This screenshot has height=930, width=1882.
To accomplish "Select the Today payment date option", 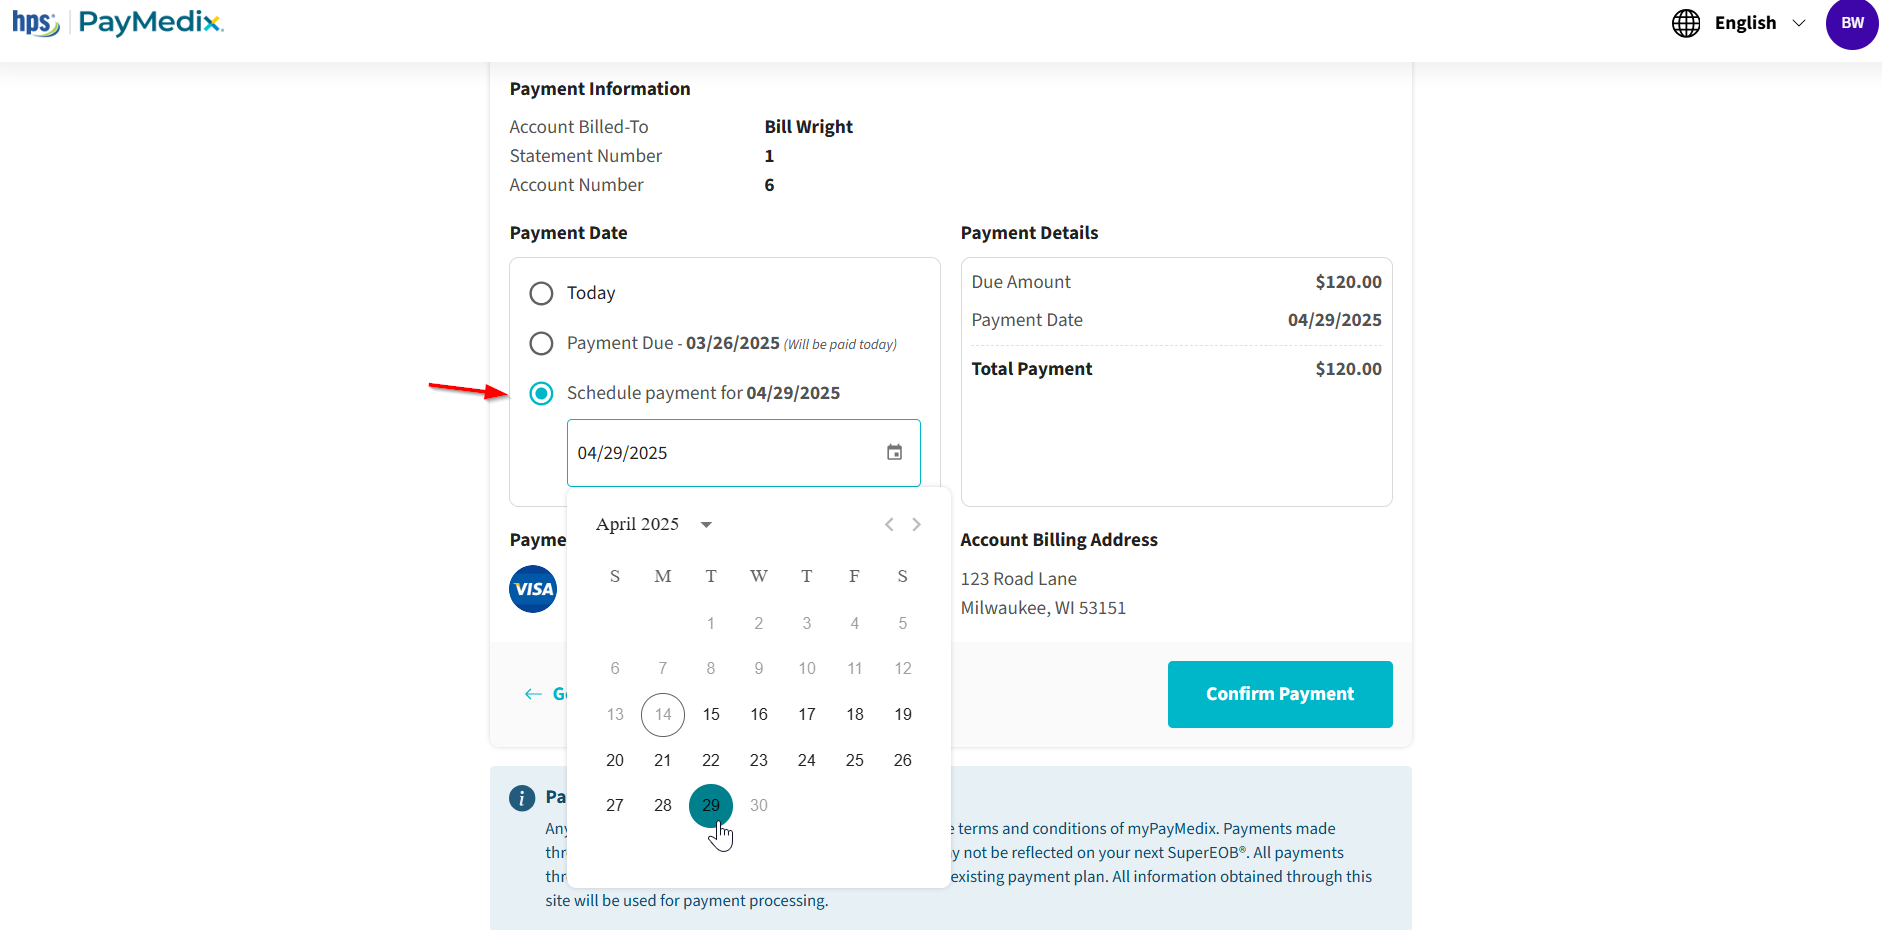I will point(541,293).
